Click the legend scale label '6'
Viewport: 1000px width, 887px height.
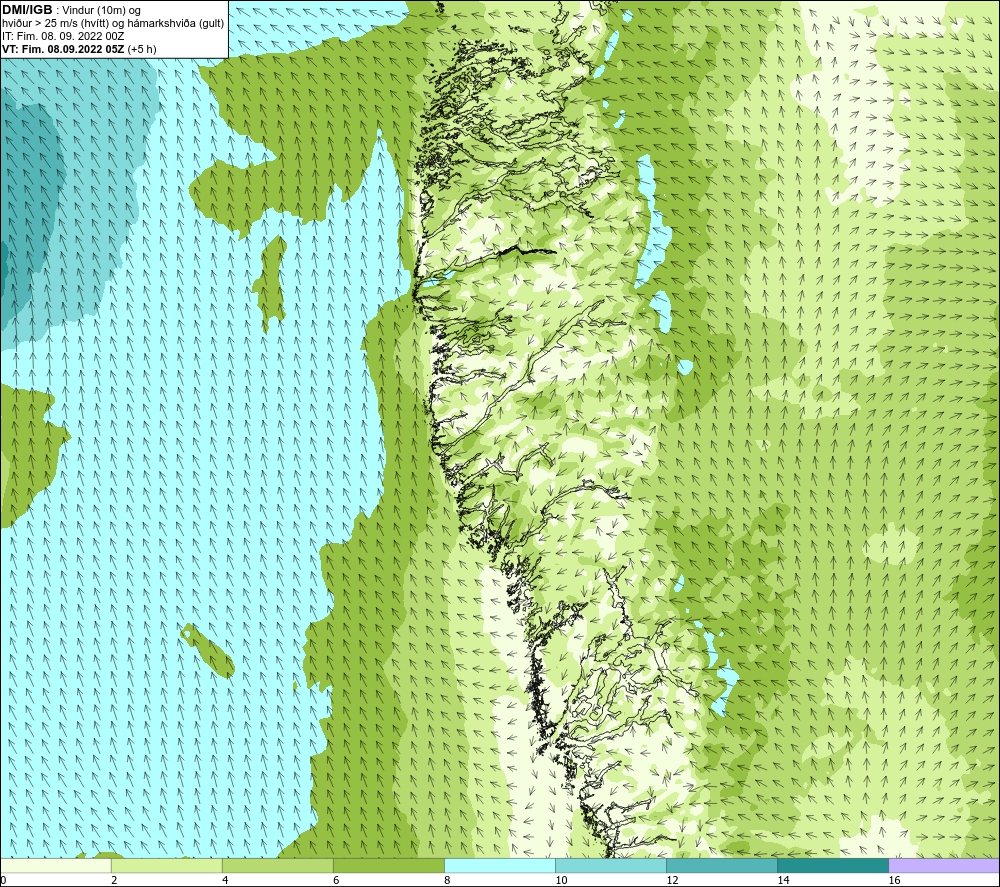336,880
